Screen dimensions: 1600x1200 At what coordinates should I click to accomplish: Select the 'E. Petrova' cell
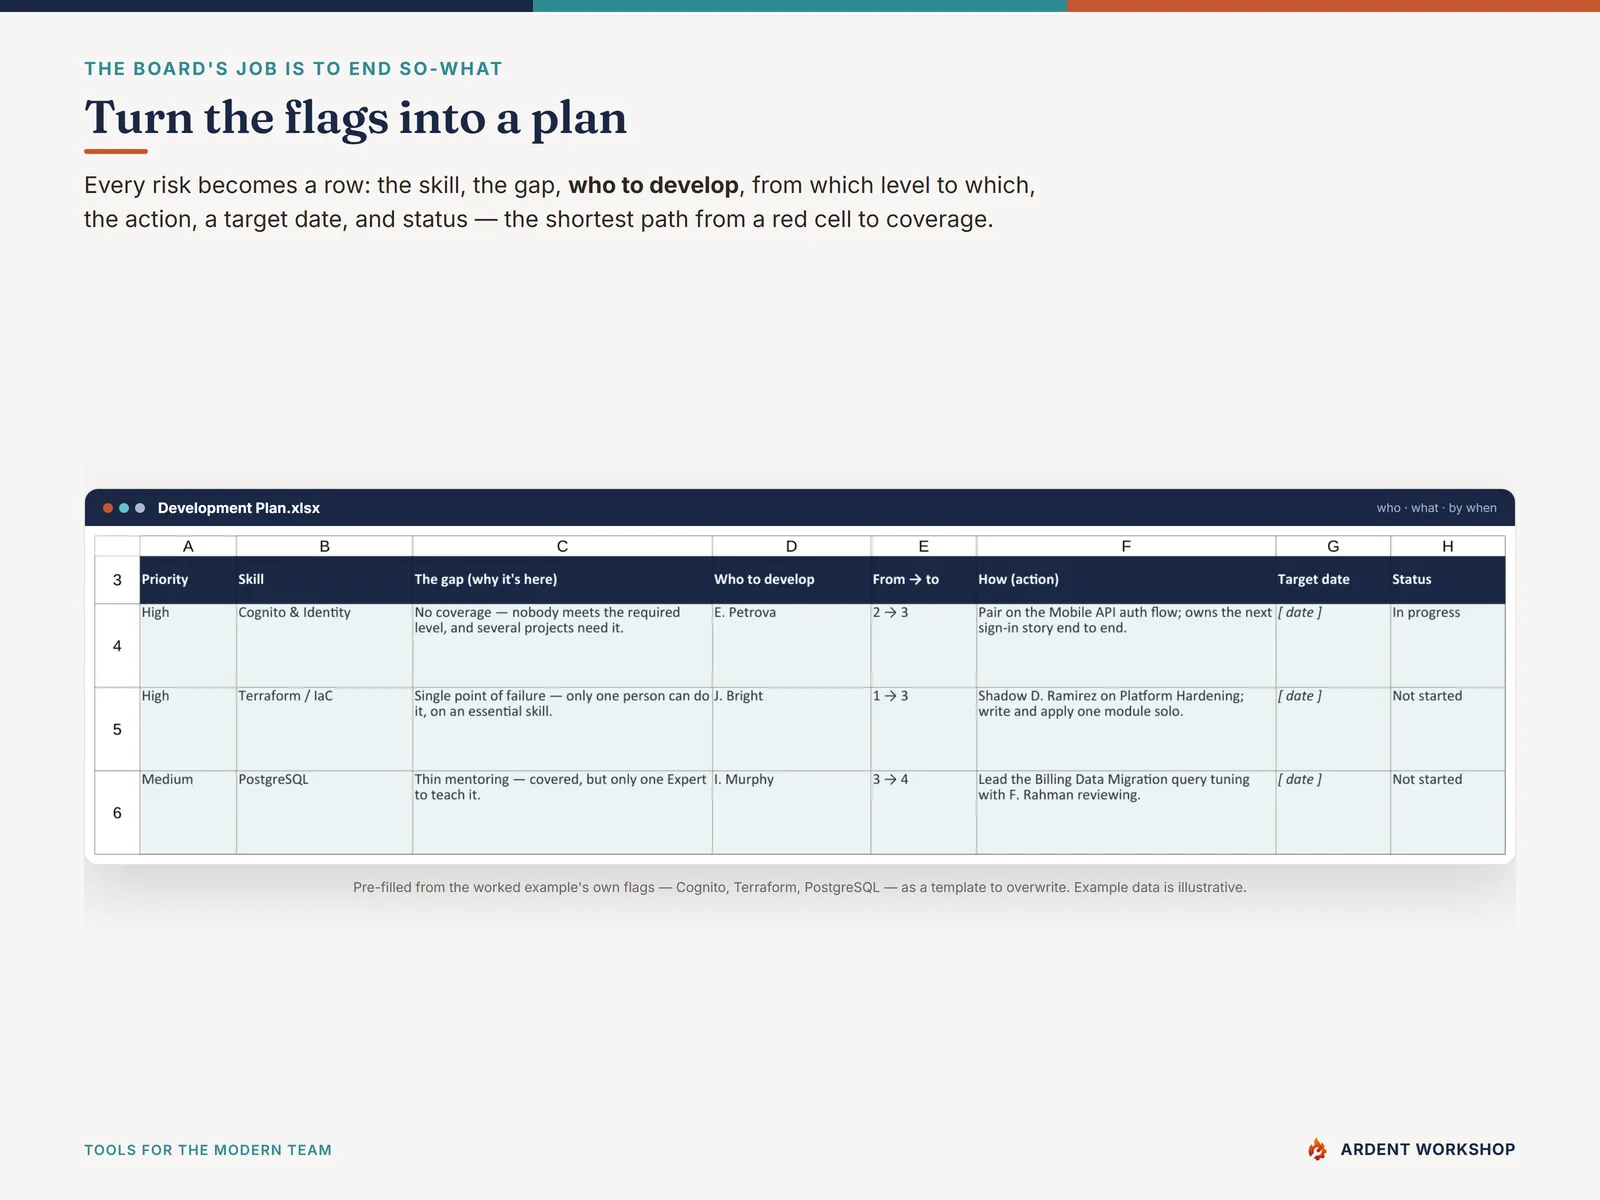tap(791, 646)
